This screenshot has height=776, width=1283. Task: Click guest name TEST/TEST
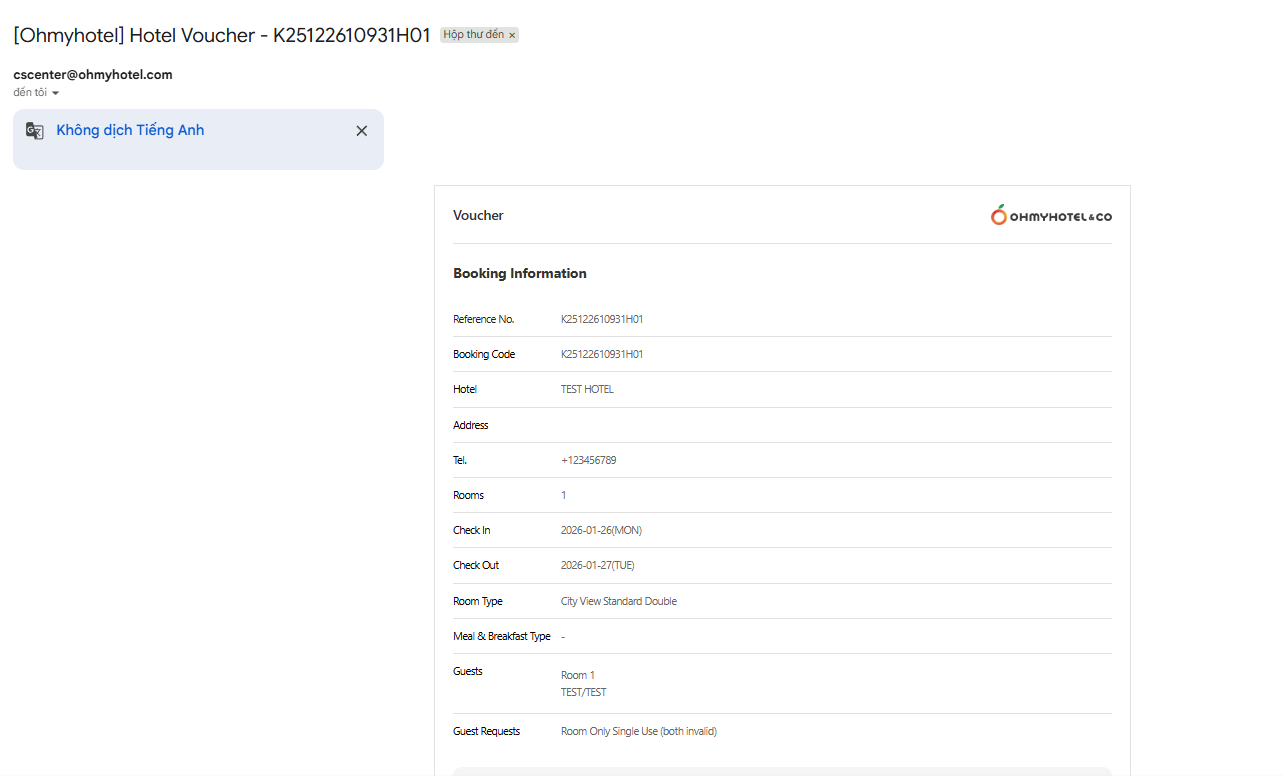(583, 692)
